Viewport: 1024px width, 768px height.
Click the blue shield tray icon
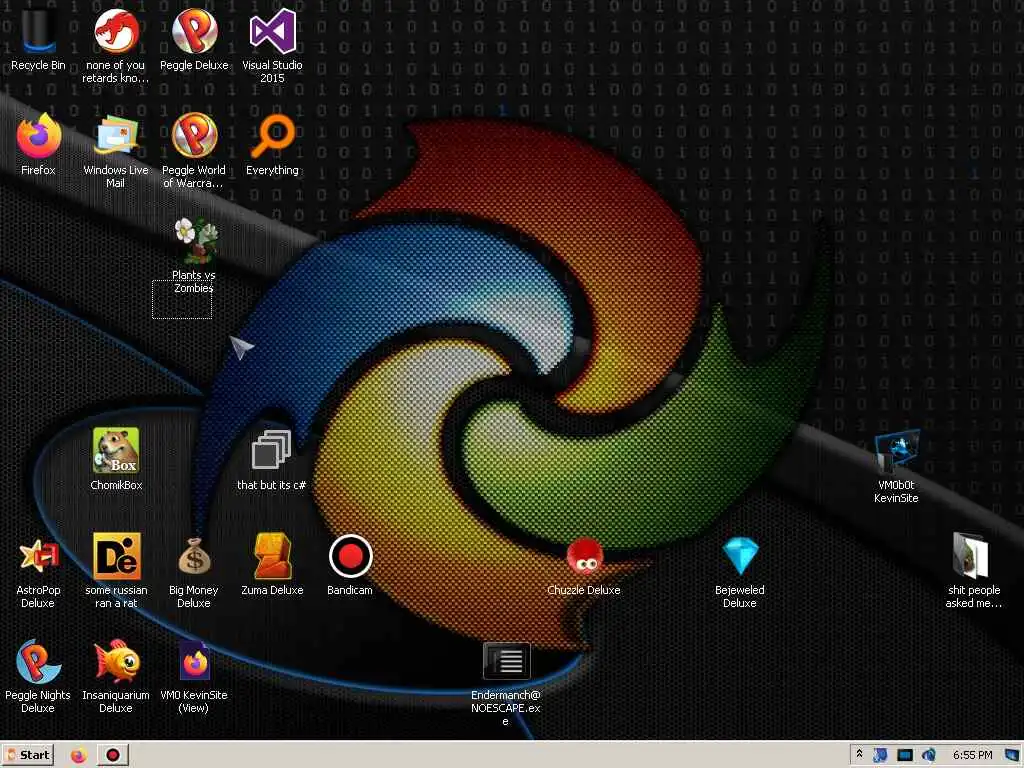coord(880,755)
